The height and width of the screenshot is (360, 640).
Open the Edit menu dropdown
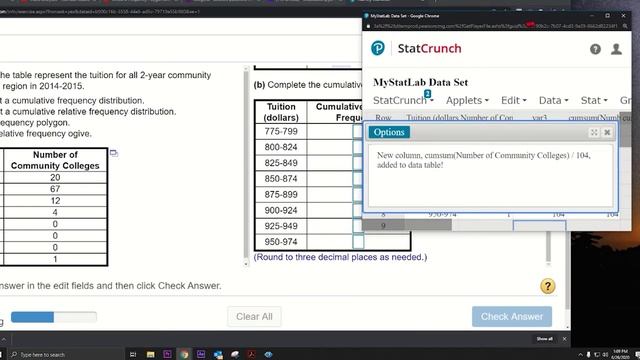(513, 100)
